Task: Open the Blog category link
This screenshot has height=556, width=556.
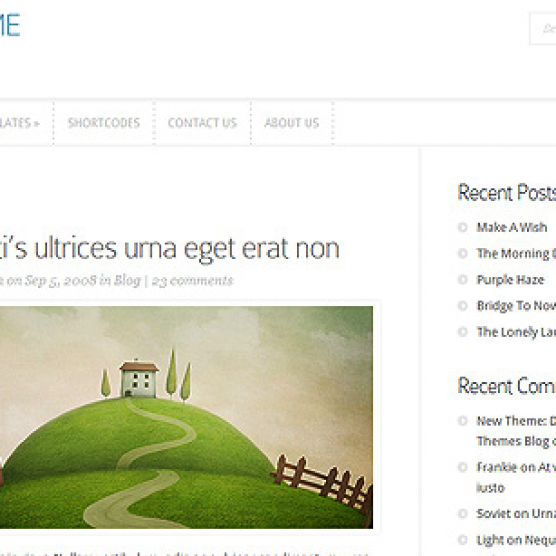Action: coord(127,280)
